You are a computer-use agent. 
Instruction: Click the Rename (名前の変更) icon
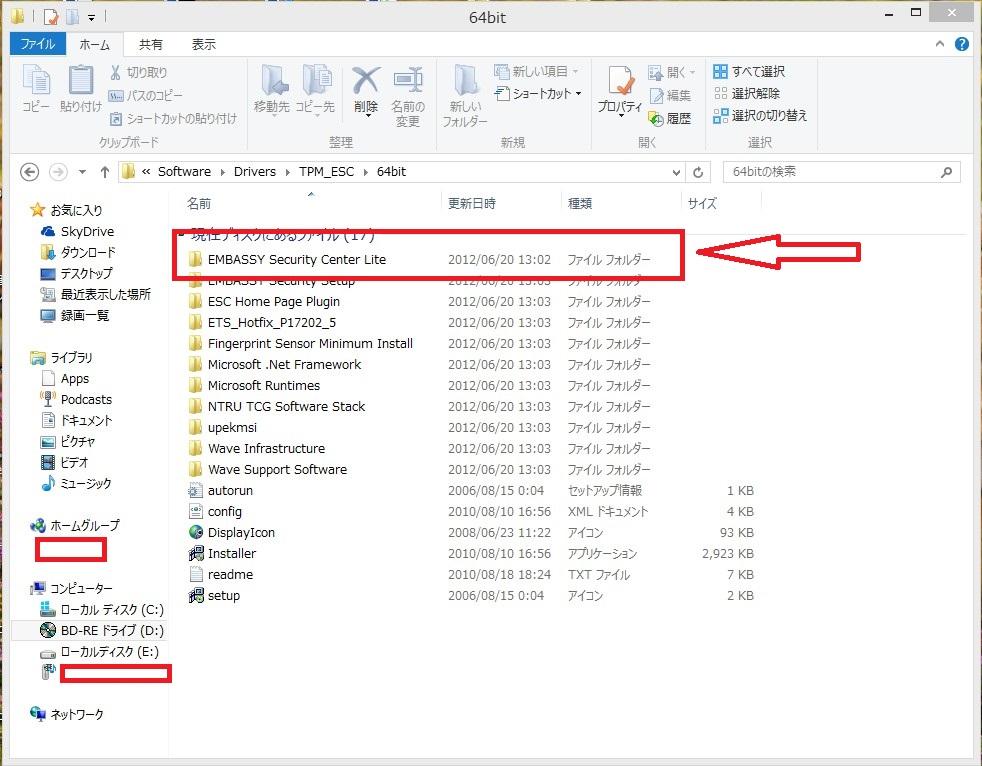click(x=408, y=81)
